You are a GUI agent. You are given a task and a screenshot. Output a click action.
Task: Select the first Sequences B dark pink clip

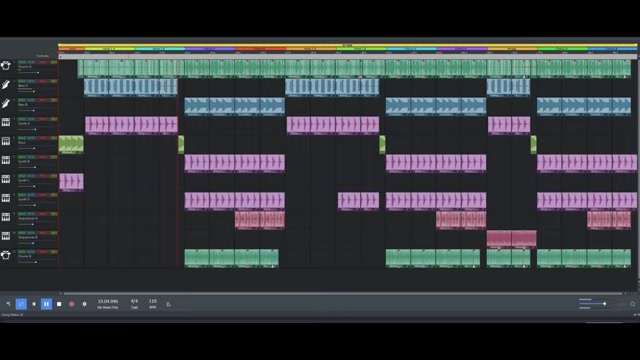[x=499, y=239]
